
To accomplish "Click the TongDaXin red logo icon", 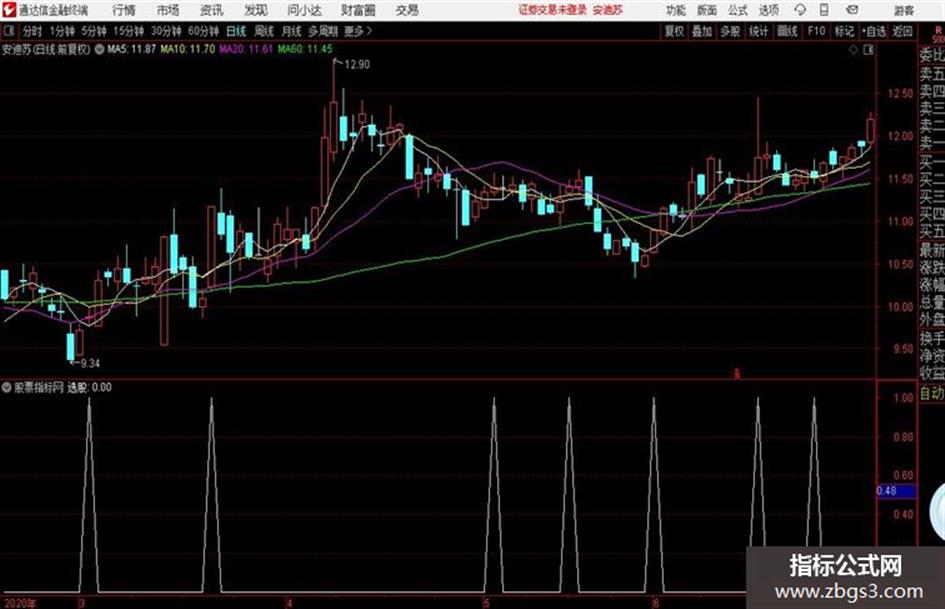I will pos(8,10).
